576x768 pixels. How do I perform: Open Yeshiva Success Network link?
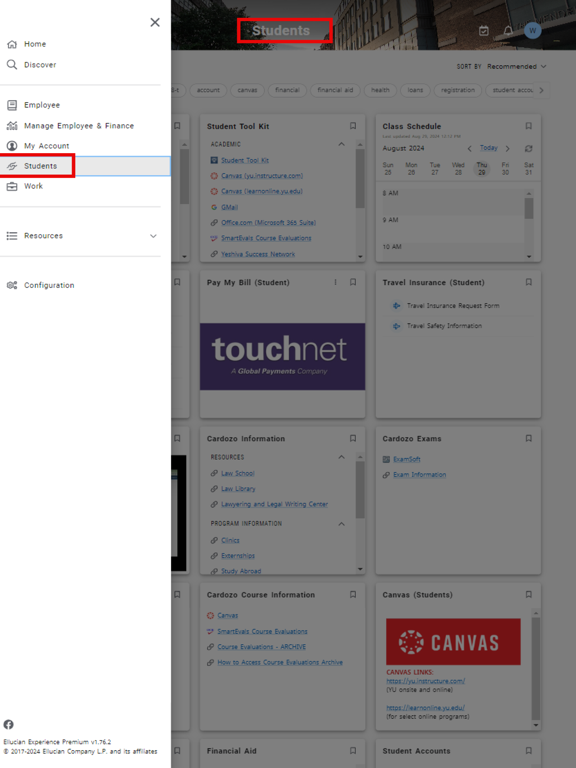(258, 254)
